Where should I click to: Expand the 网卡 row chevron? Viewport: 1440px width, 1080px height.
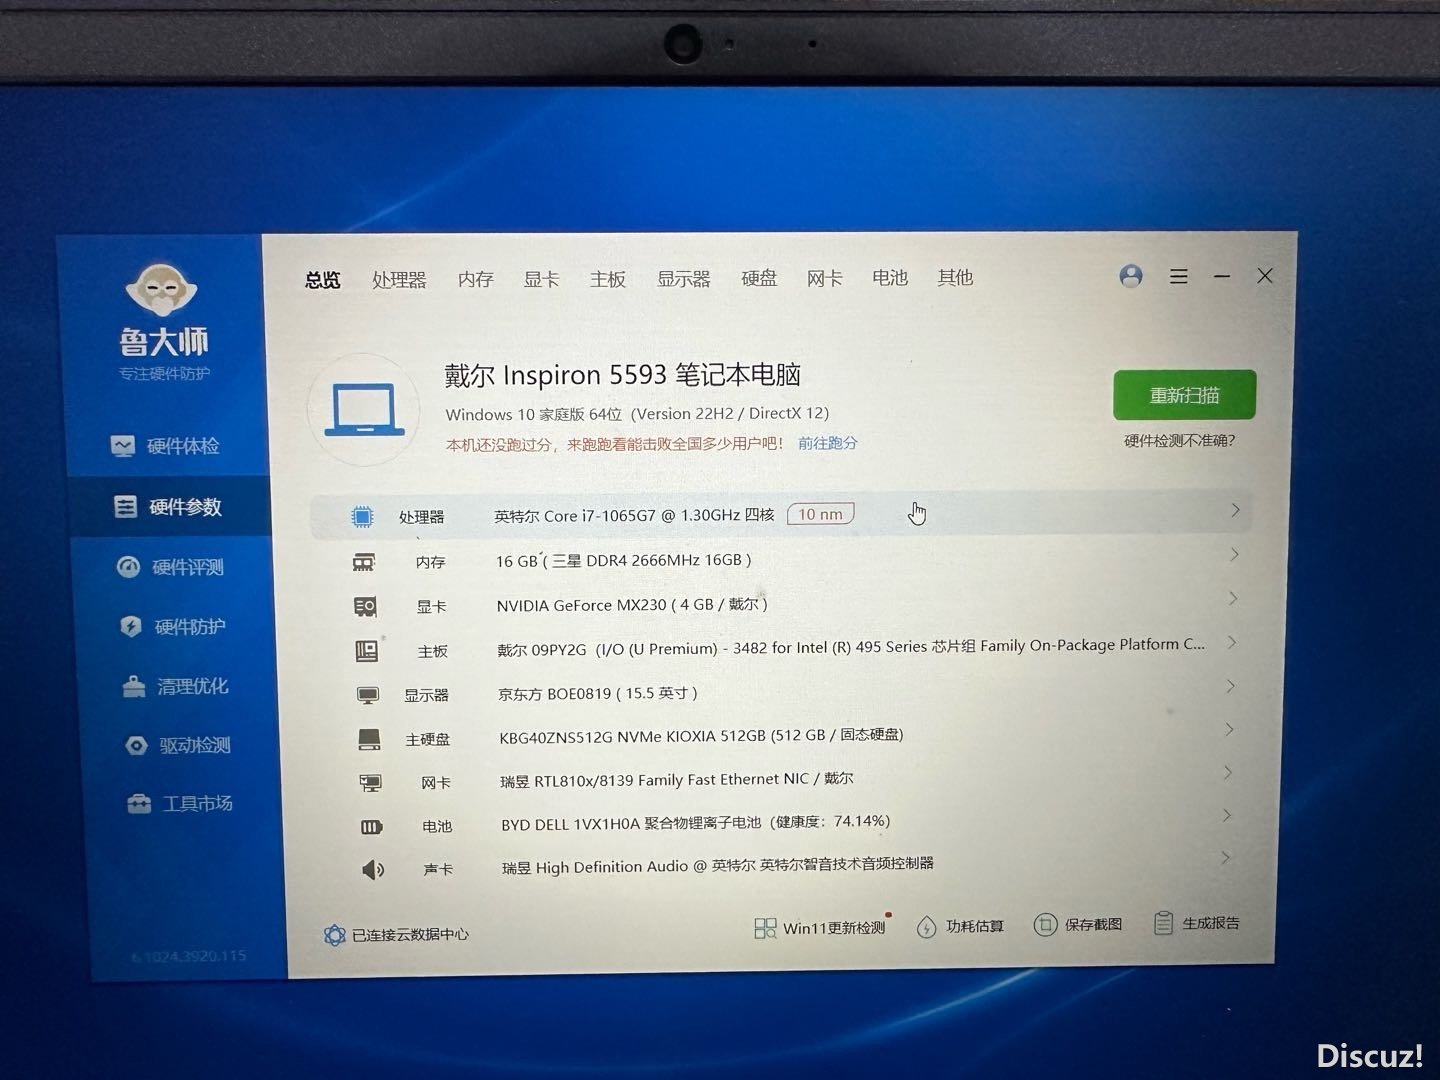(x=1228, y=772)
